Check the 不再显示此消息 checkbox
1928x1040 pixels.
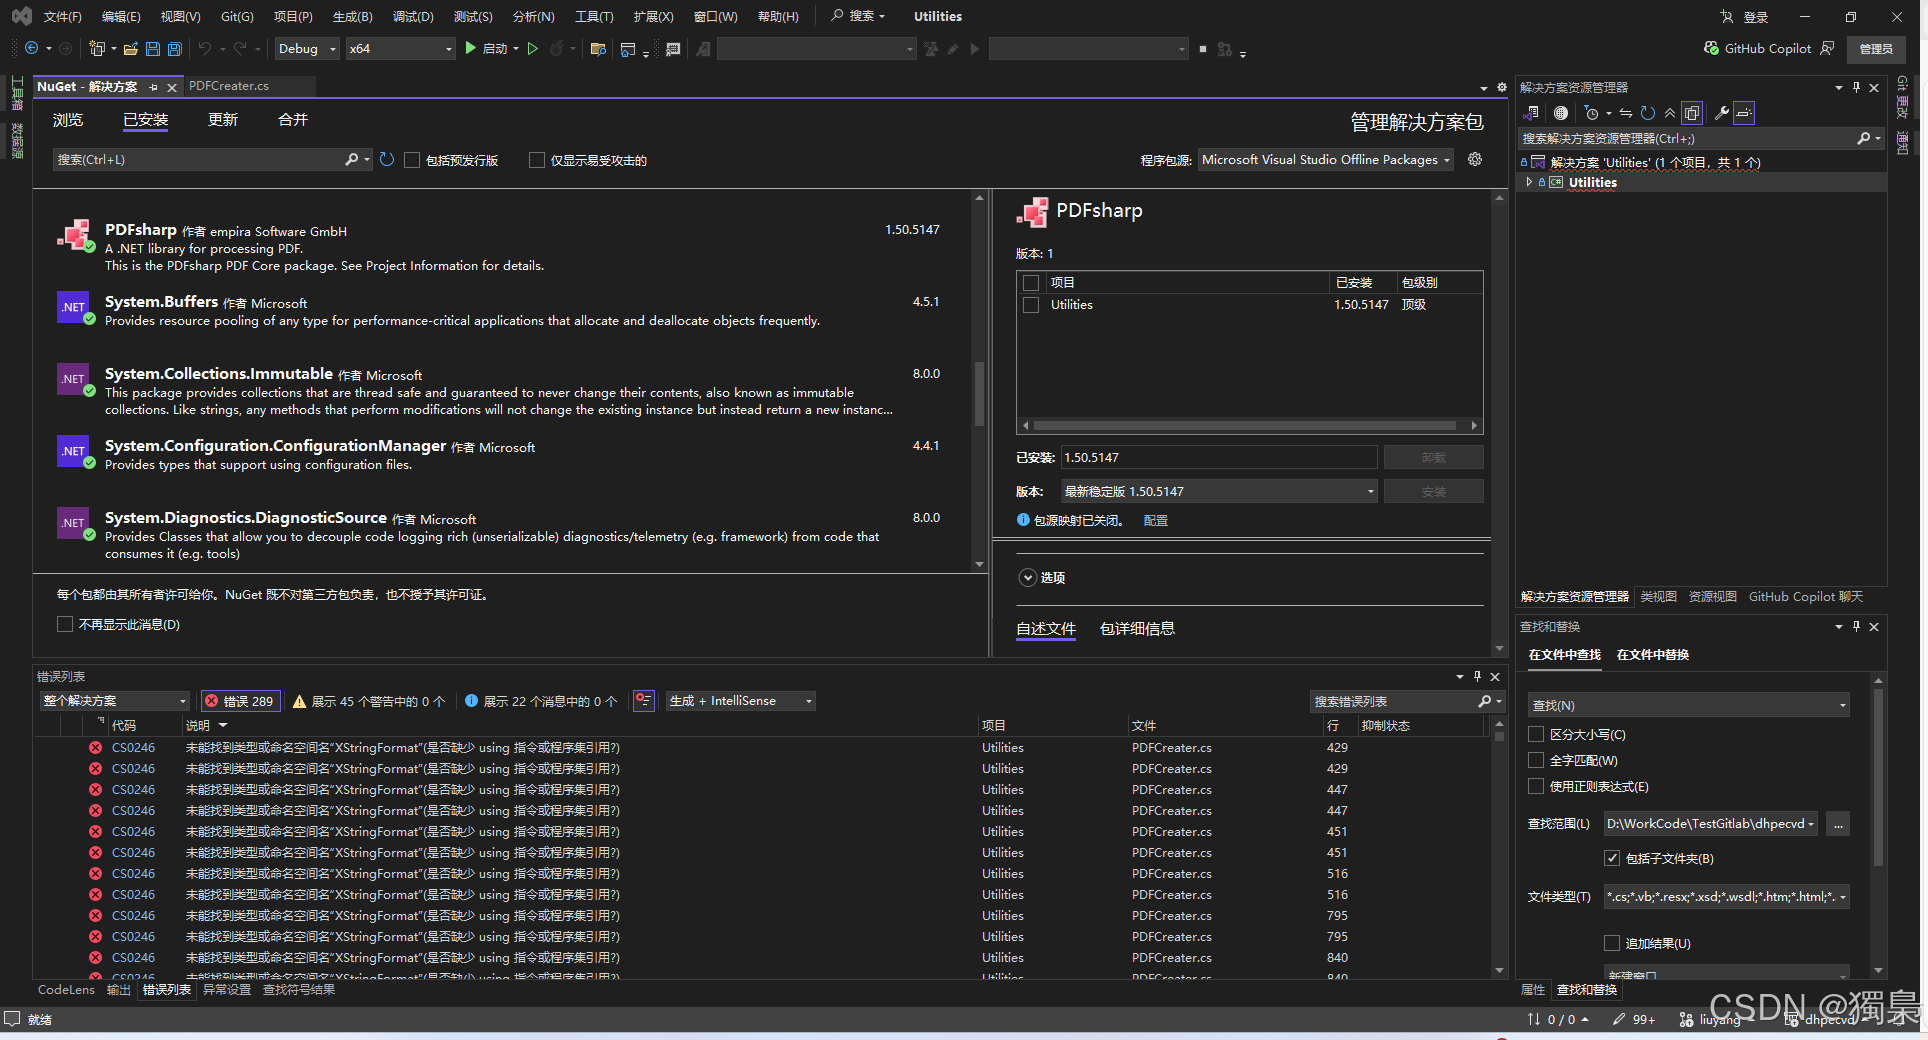point(65,624)
